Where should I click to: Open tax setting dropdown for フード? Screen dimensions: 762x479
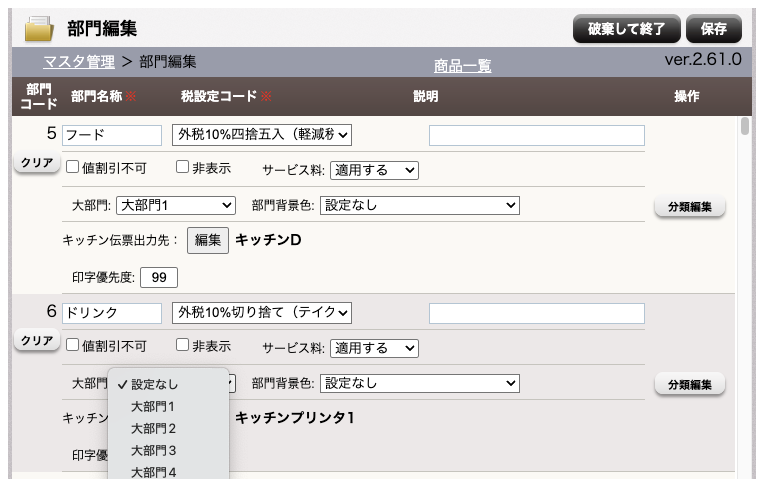262,135
